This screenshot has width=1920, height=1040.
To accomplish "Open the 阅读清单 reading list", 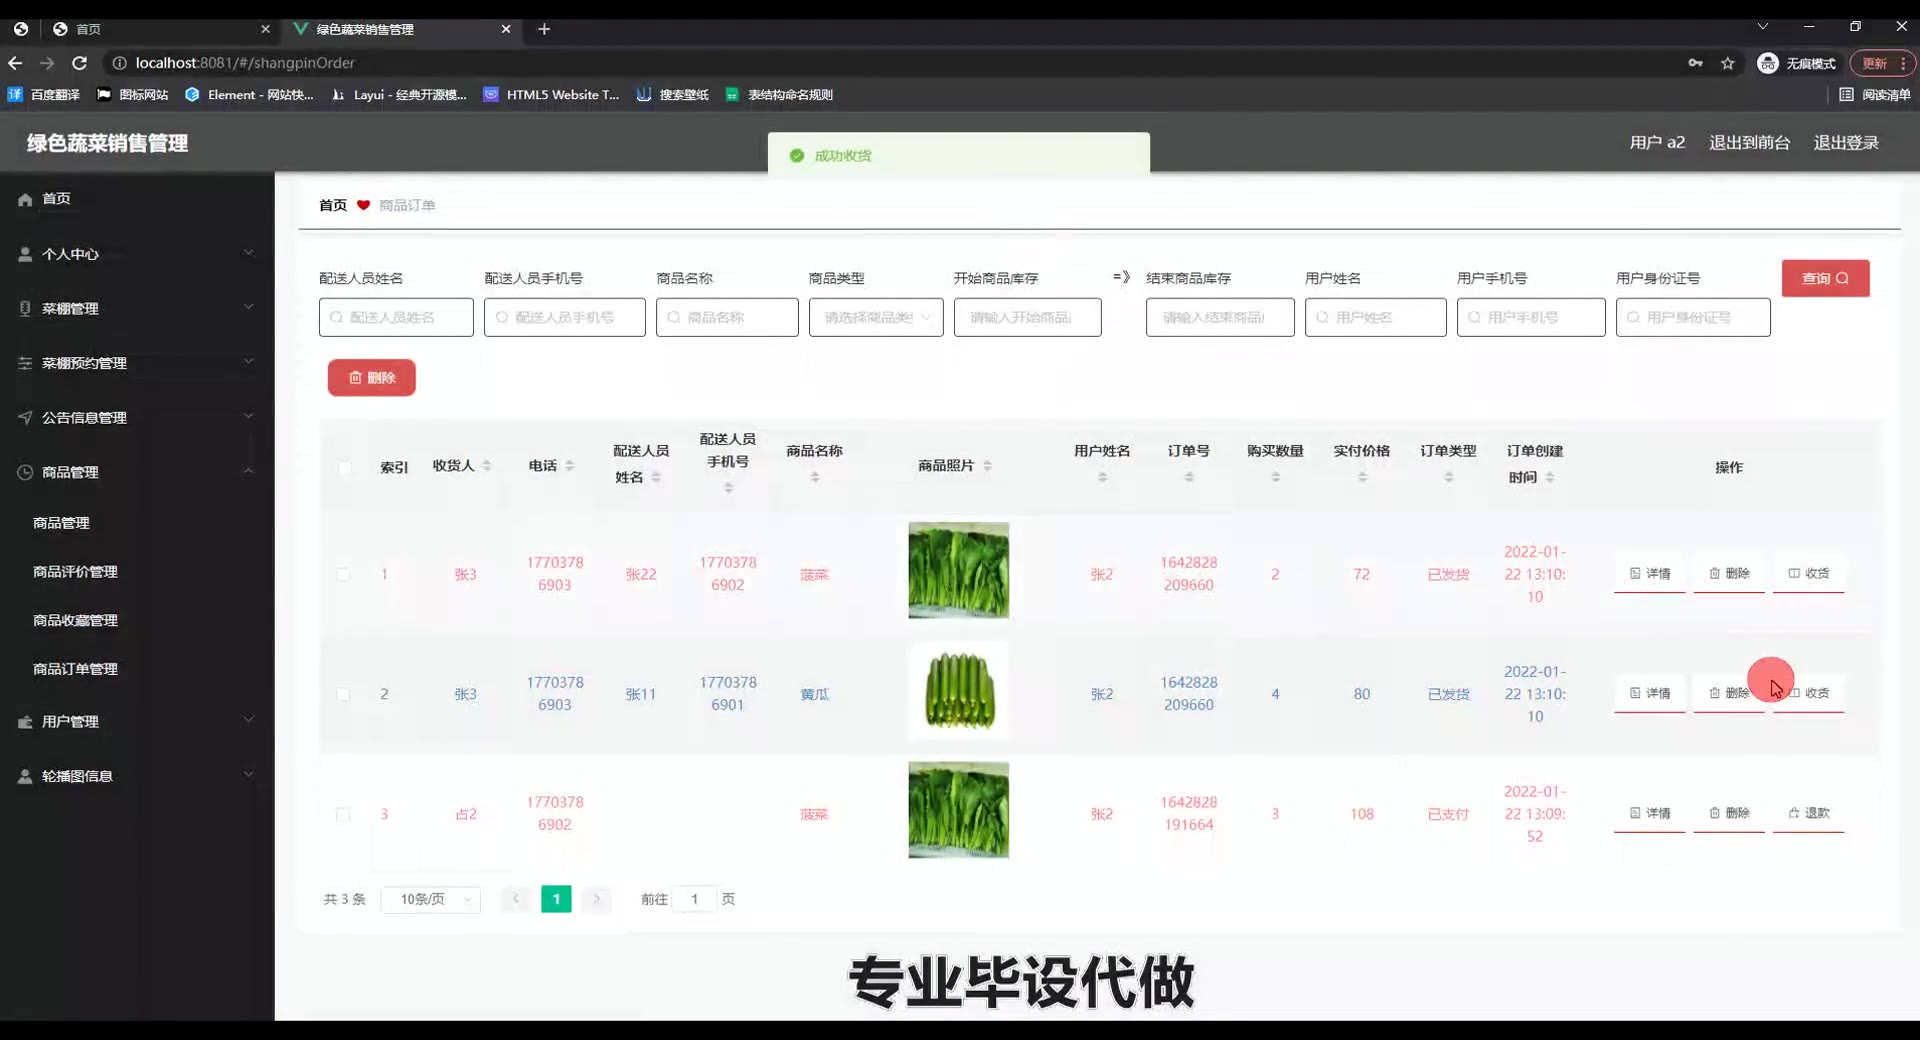I will point(1875,95).
